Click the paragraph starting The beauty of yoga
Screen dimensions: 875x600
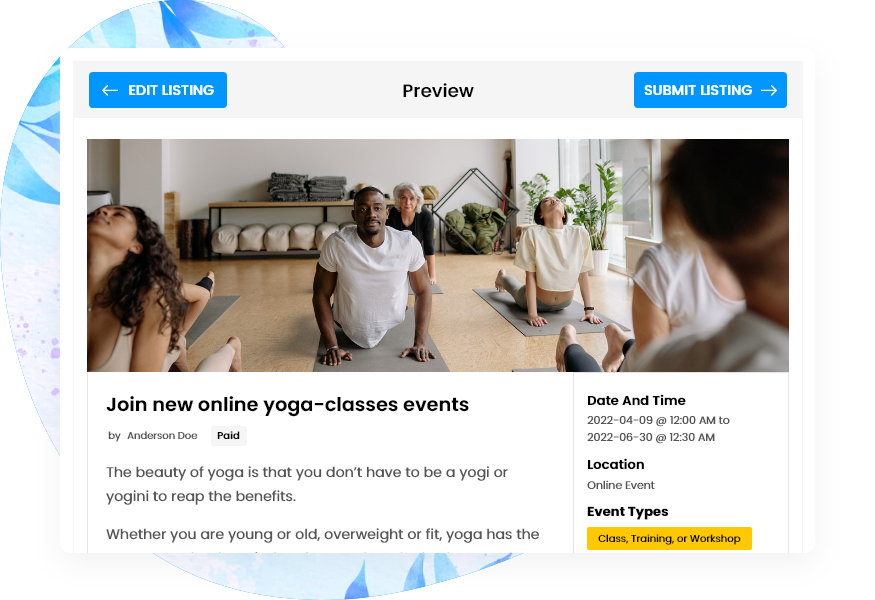[x=307, y=484]
